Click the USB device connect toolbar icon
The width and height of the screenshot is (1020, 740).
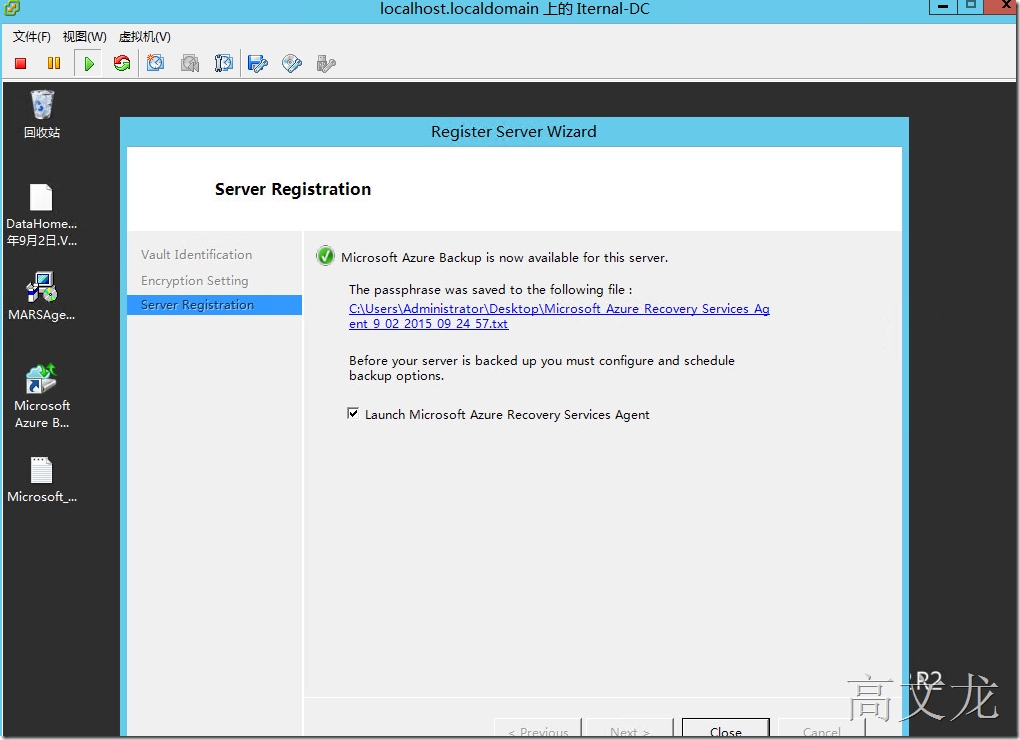(326, 63)
